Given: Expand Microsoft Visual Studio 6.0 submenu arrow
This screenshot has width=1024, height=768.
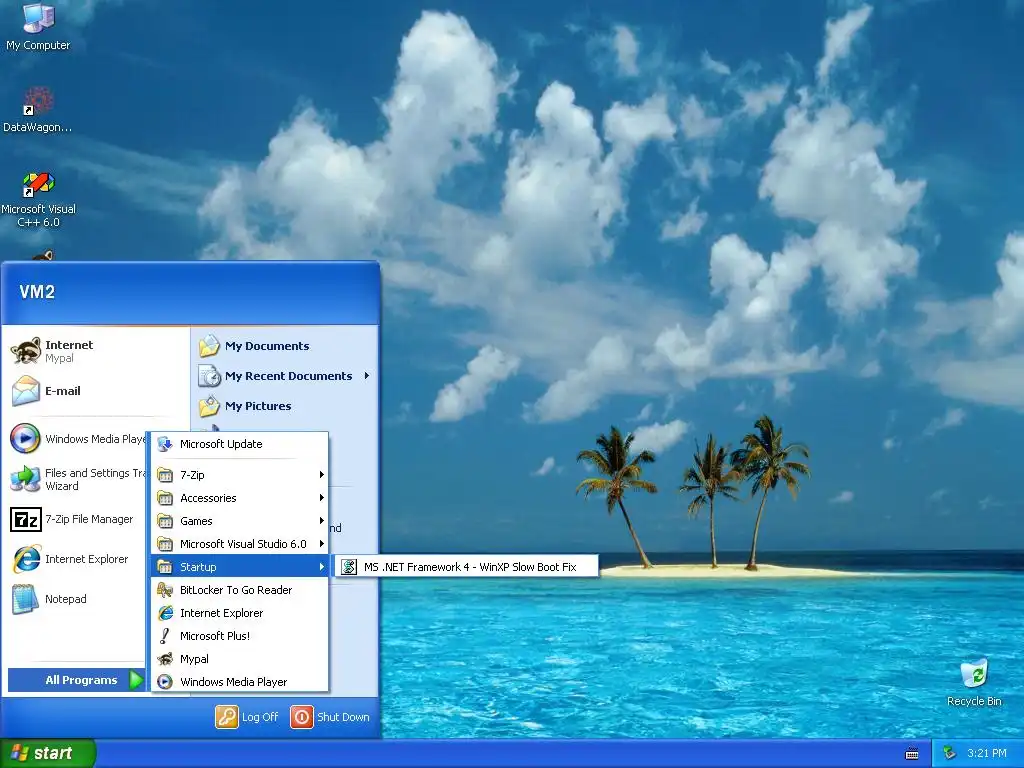Looking at the screenshot, I should click(x=321, y=543).
